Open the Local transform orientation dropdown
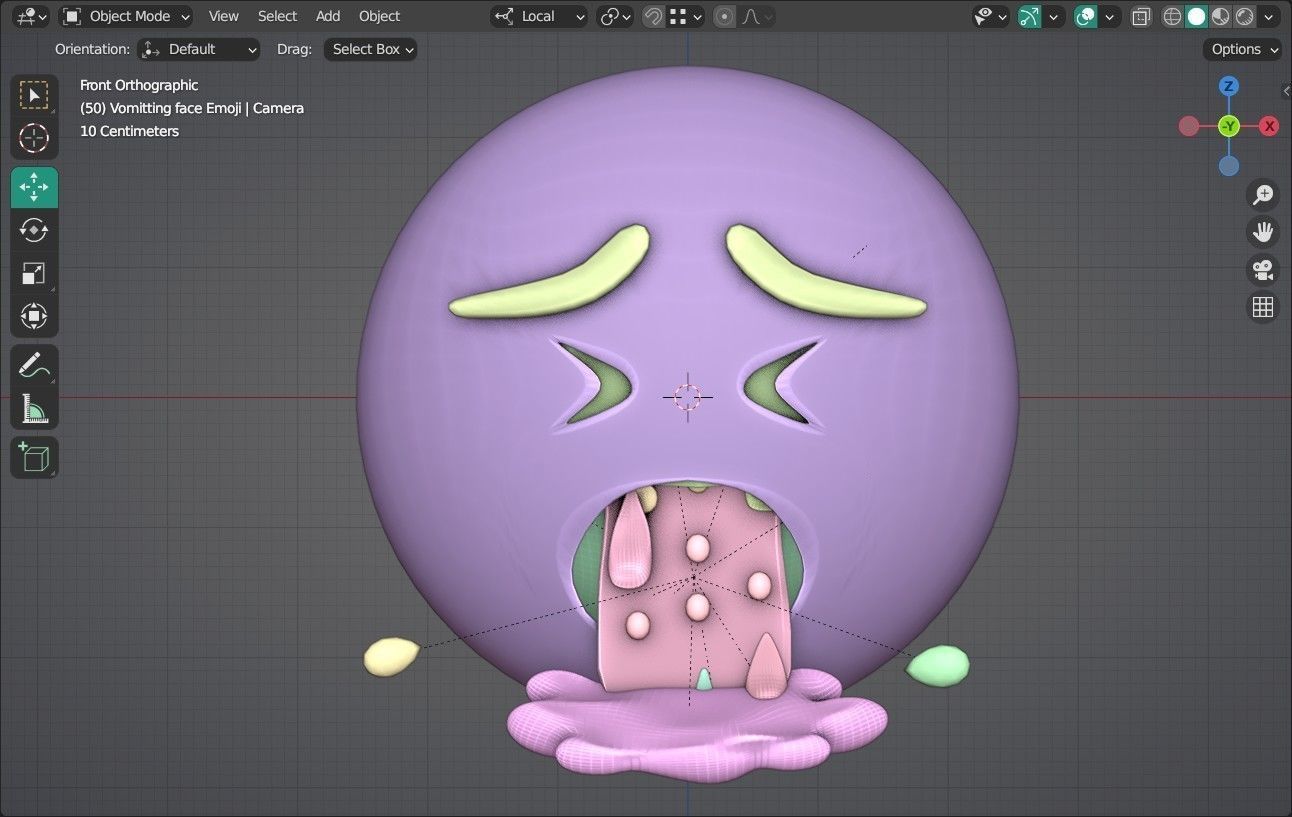Viewport: 1292px width, 817px height. tap(540, 16)
